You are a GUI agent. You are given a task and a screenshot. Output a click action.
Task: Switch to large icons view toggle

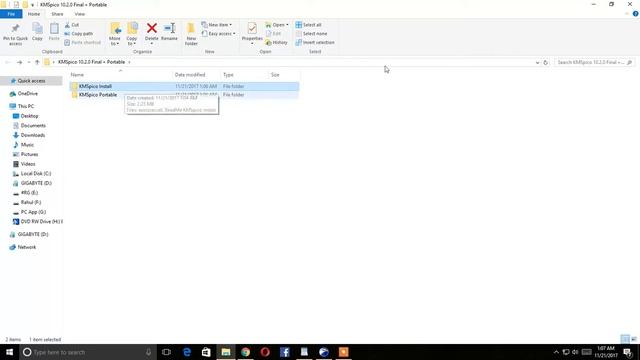634,339
